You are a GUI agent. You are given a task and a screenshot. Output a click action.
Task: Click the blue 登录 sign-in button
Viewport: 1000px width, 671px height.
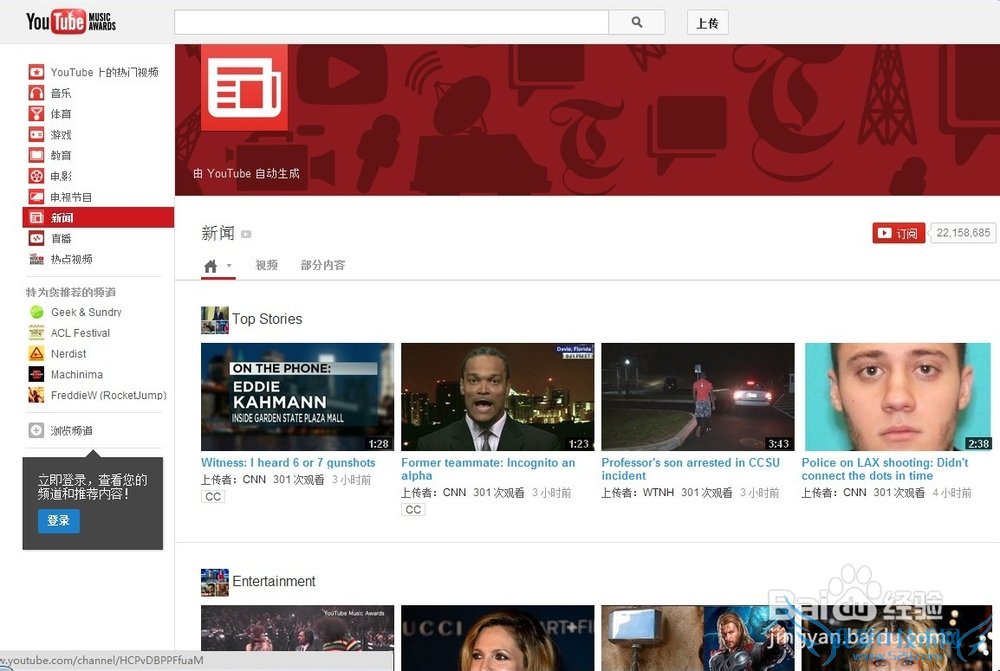[58, 520]
